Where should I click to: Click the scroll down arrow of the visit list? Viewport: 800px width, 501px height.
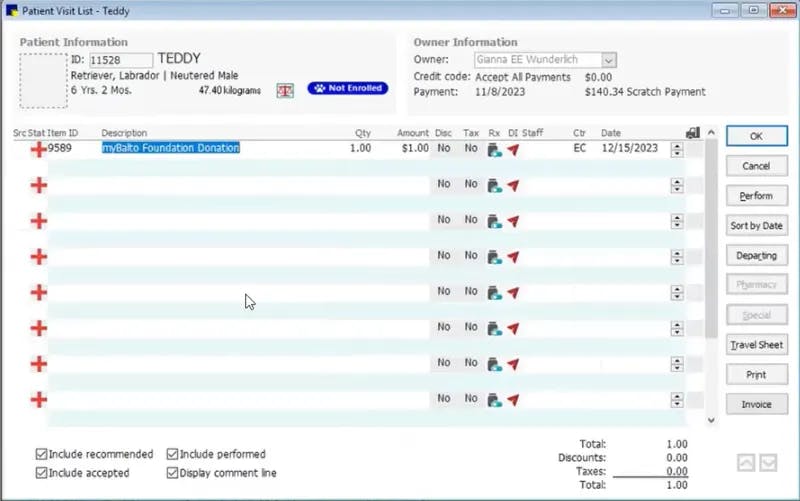(x=711, y=420)
